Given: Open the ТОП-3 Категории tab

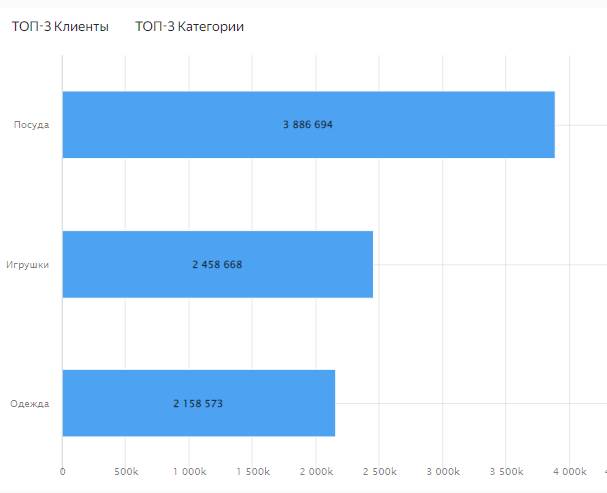Looking at the screenshot, I should click(190, 27).
